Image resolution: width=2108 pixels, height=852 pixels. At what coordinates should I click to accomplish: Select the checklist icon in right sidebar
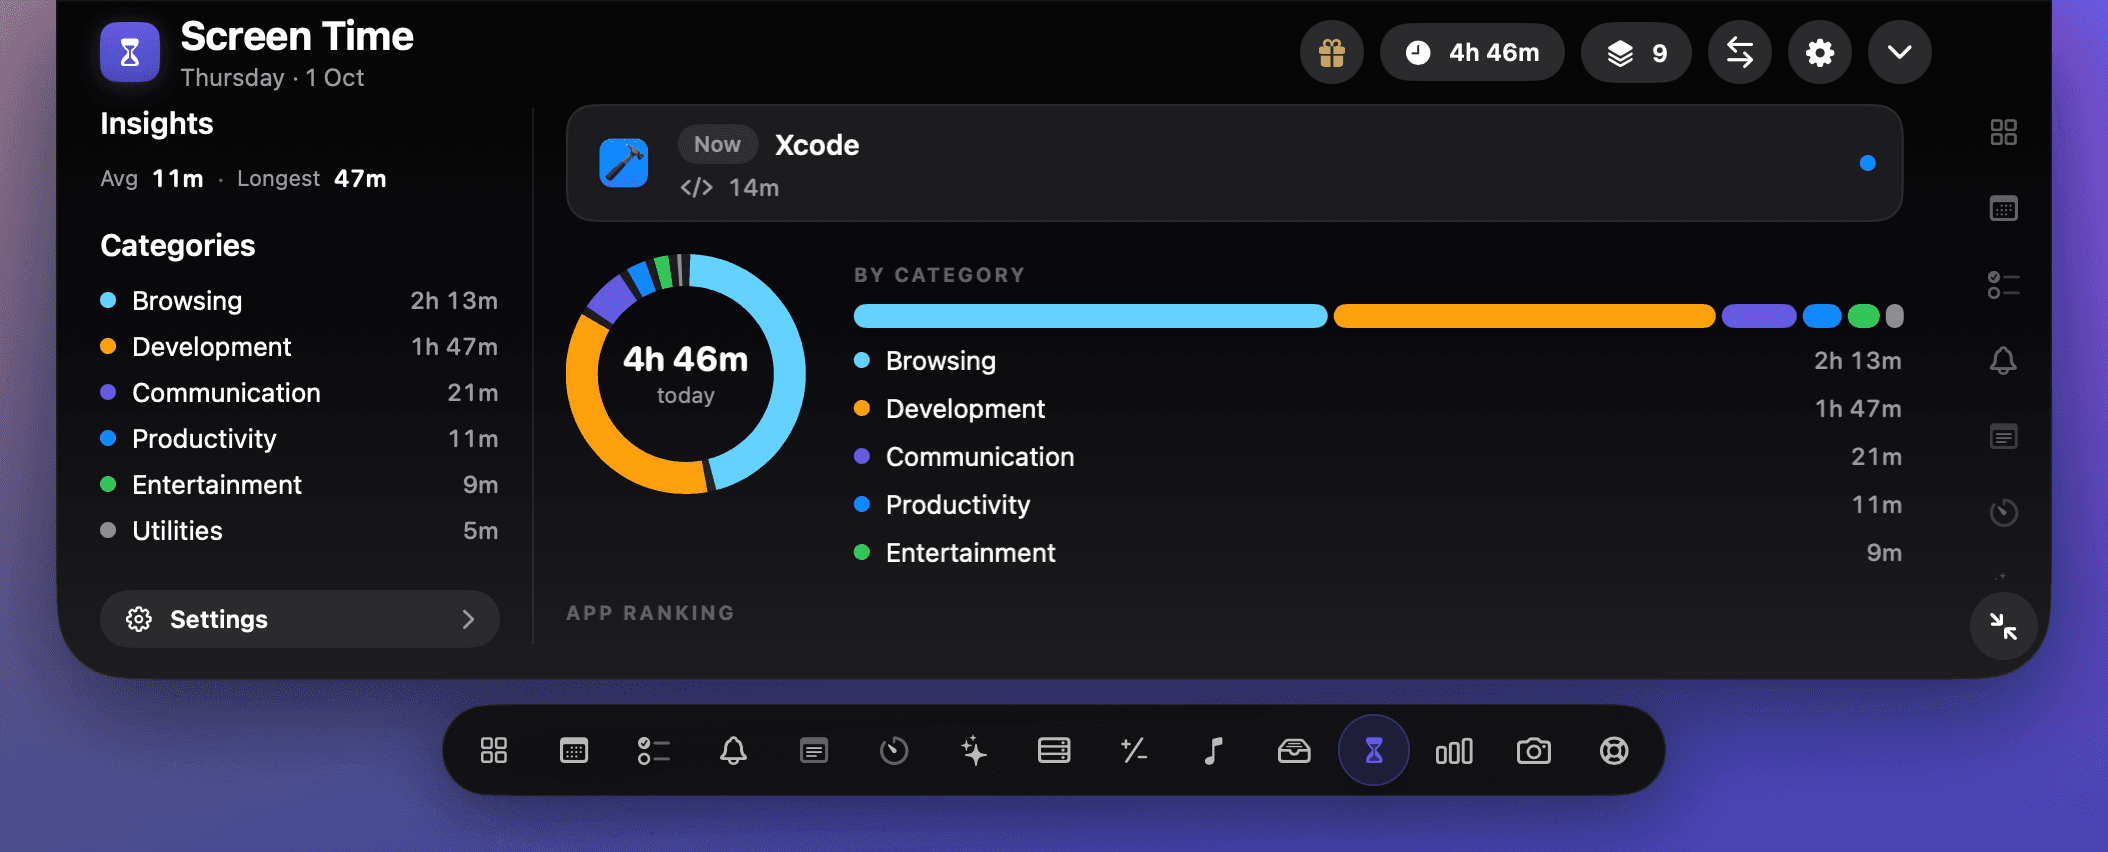tap(2003, 285)
